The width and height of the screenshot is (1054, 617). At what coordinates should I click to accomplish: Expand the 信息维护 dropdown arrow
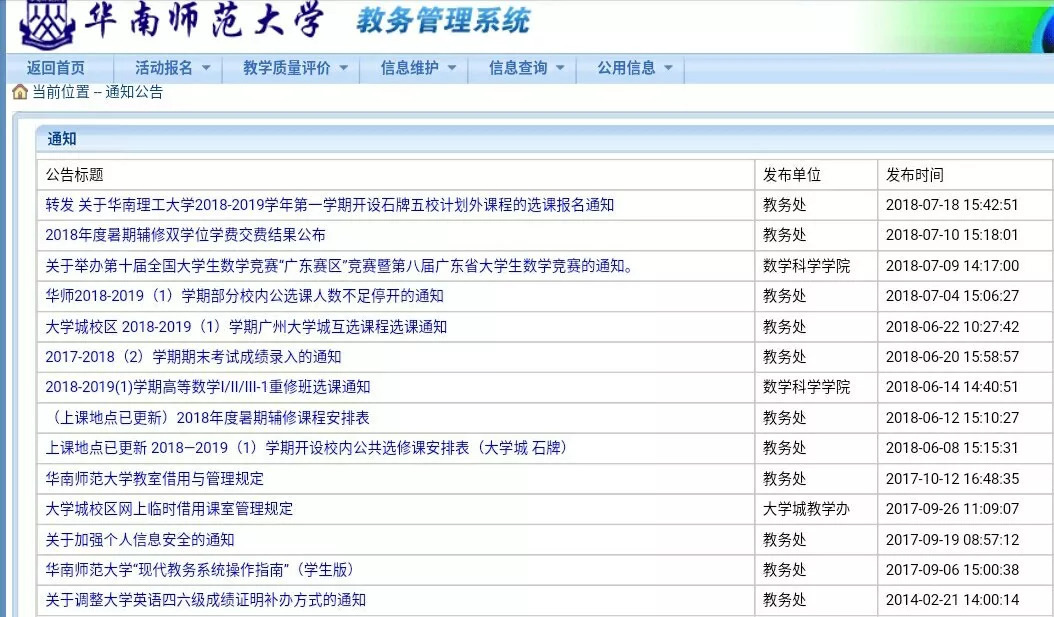coord(452,68)
